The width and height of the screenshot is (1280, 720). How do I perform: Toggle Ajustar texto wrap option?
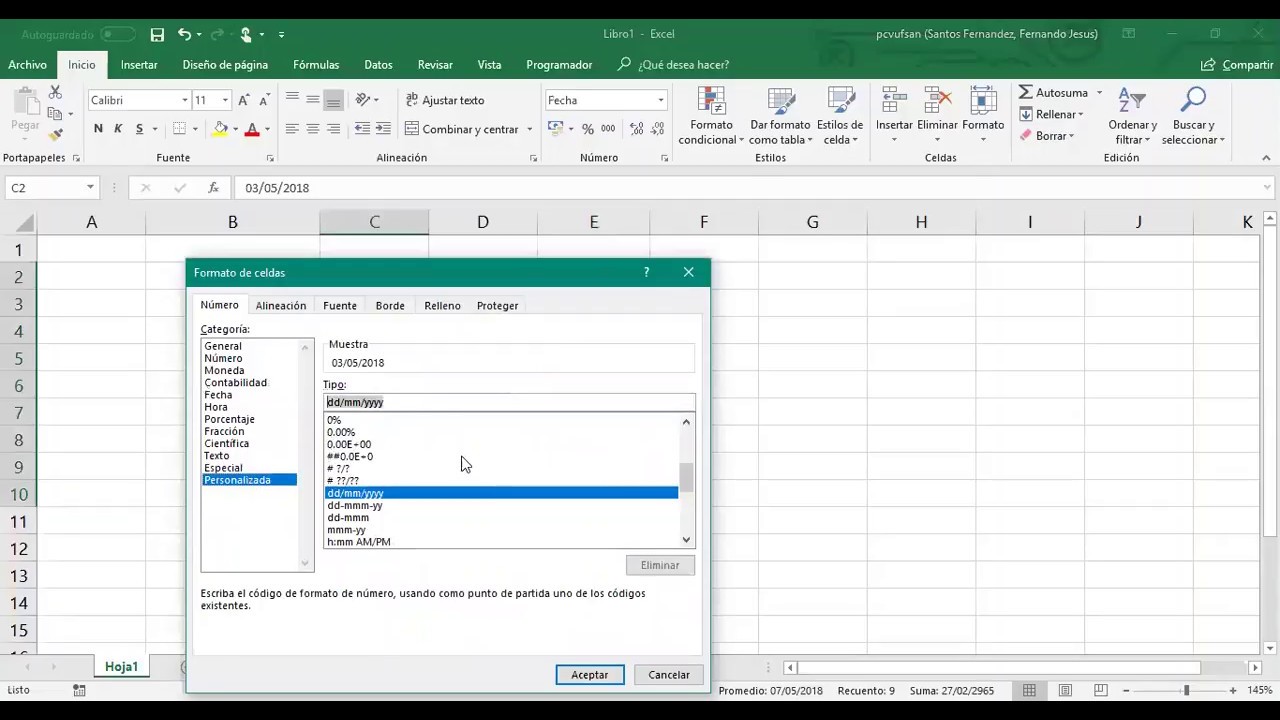[x=444, y=100]
